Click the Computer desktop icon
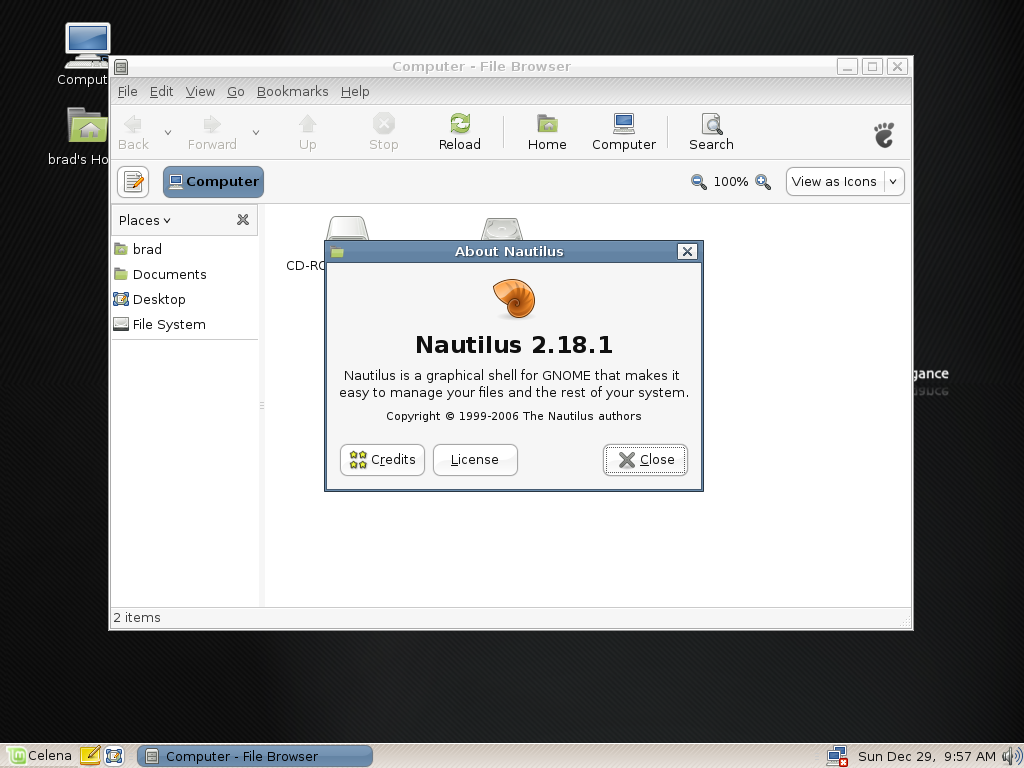Image resolution: width=1024 pixels, height=768 pixels. pos(87,46)
